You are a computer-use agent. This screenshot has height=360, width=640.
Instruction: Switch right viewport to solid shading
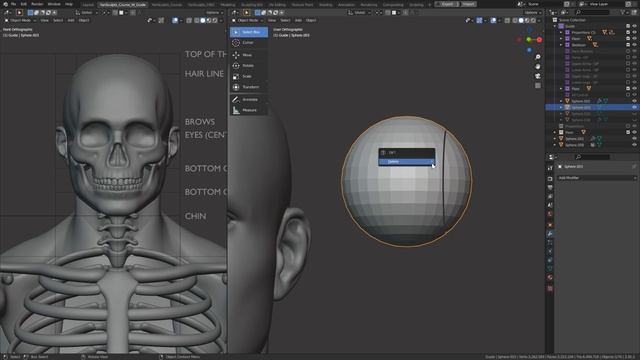pyautogui.click(x=521, y=20)
